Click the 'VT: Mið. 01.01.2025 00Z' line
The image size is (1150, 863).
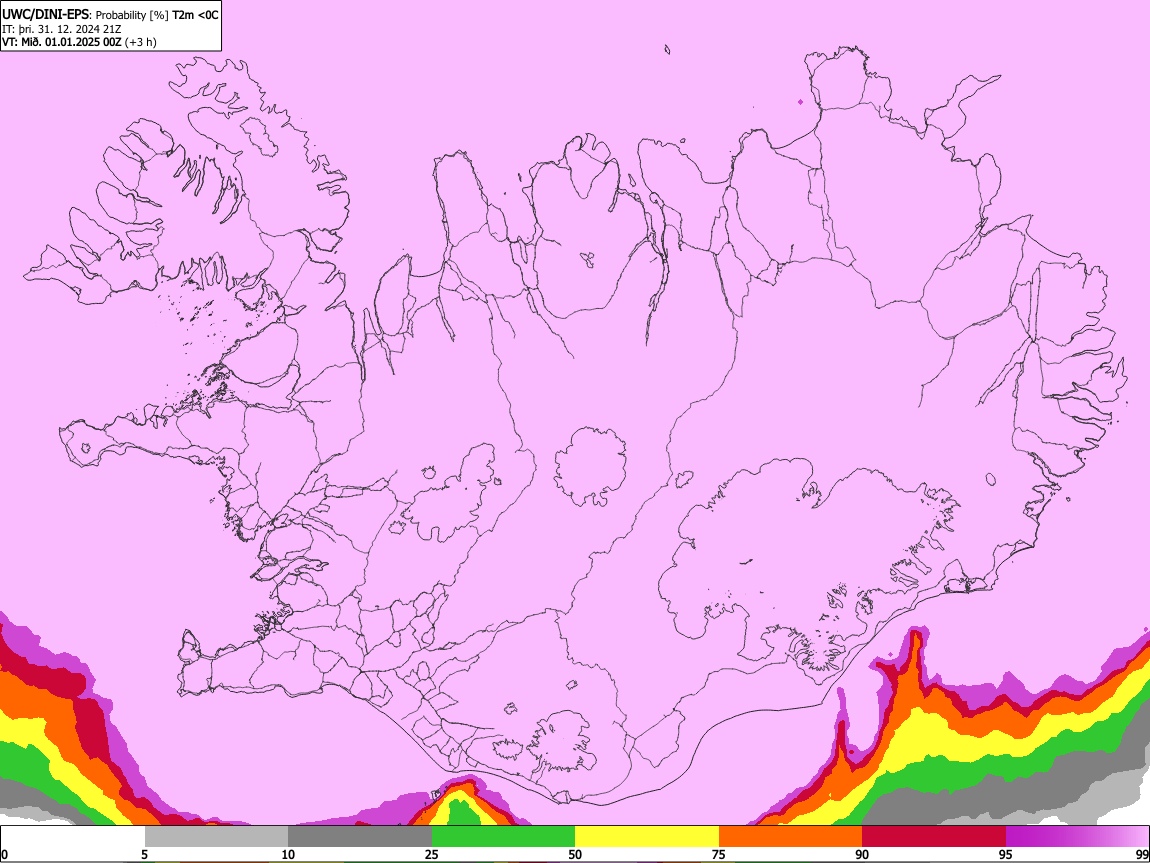[62, 42]
